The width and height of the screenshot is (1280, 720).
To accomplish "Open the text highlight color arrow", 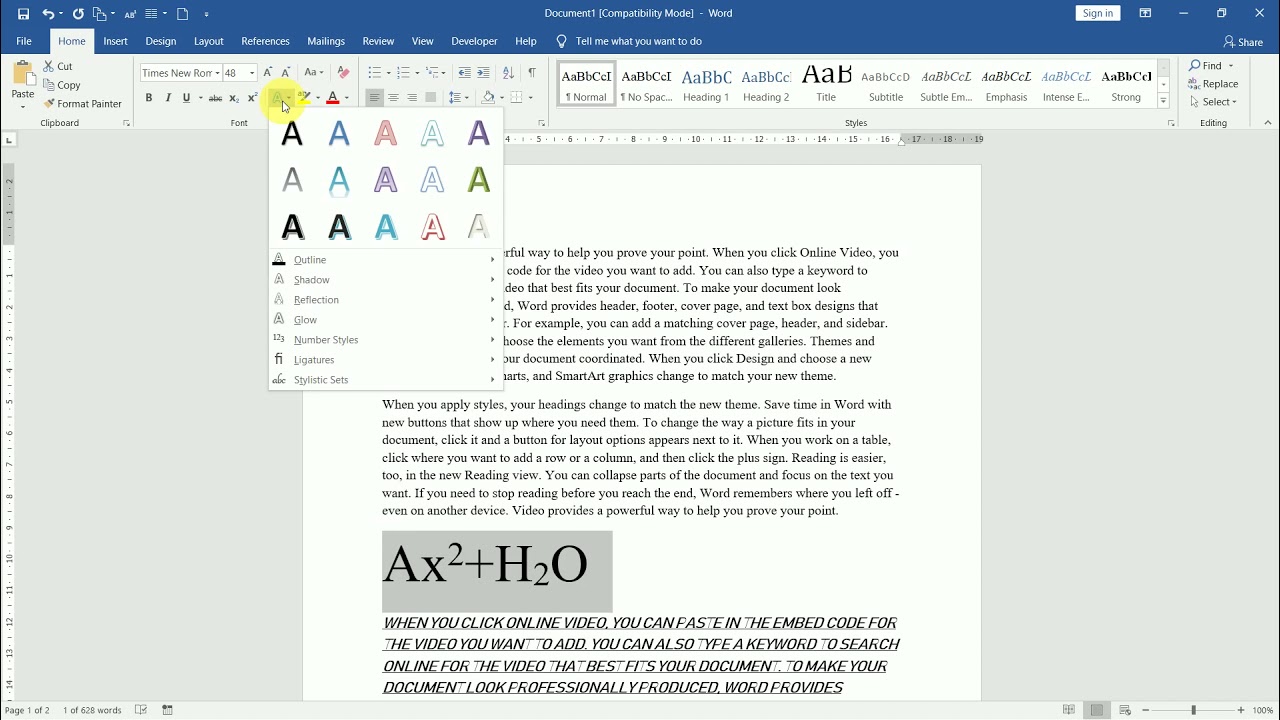I will pyautogui.click(x=318, y=98).
